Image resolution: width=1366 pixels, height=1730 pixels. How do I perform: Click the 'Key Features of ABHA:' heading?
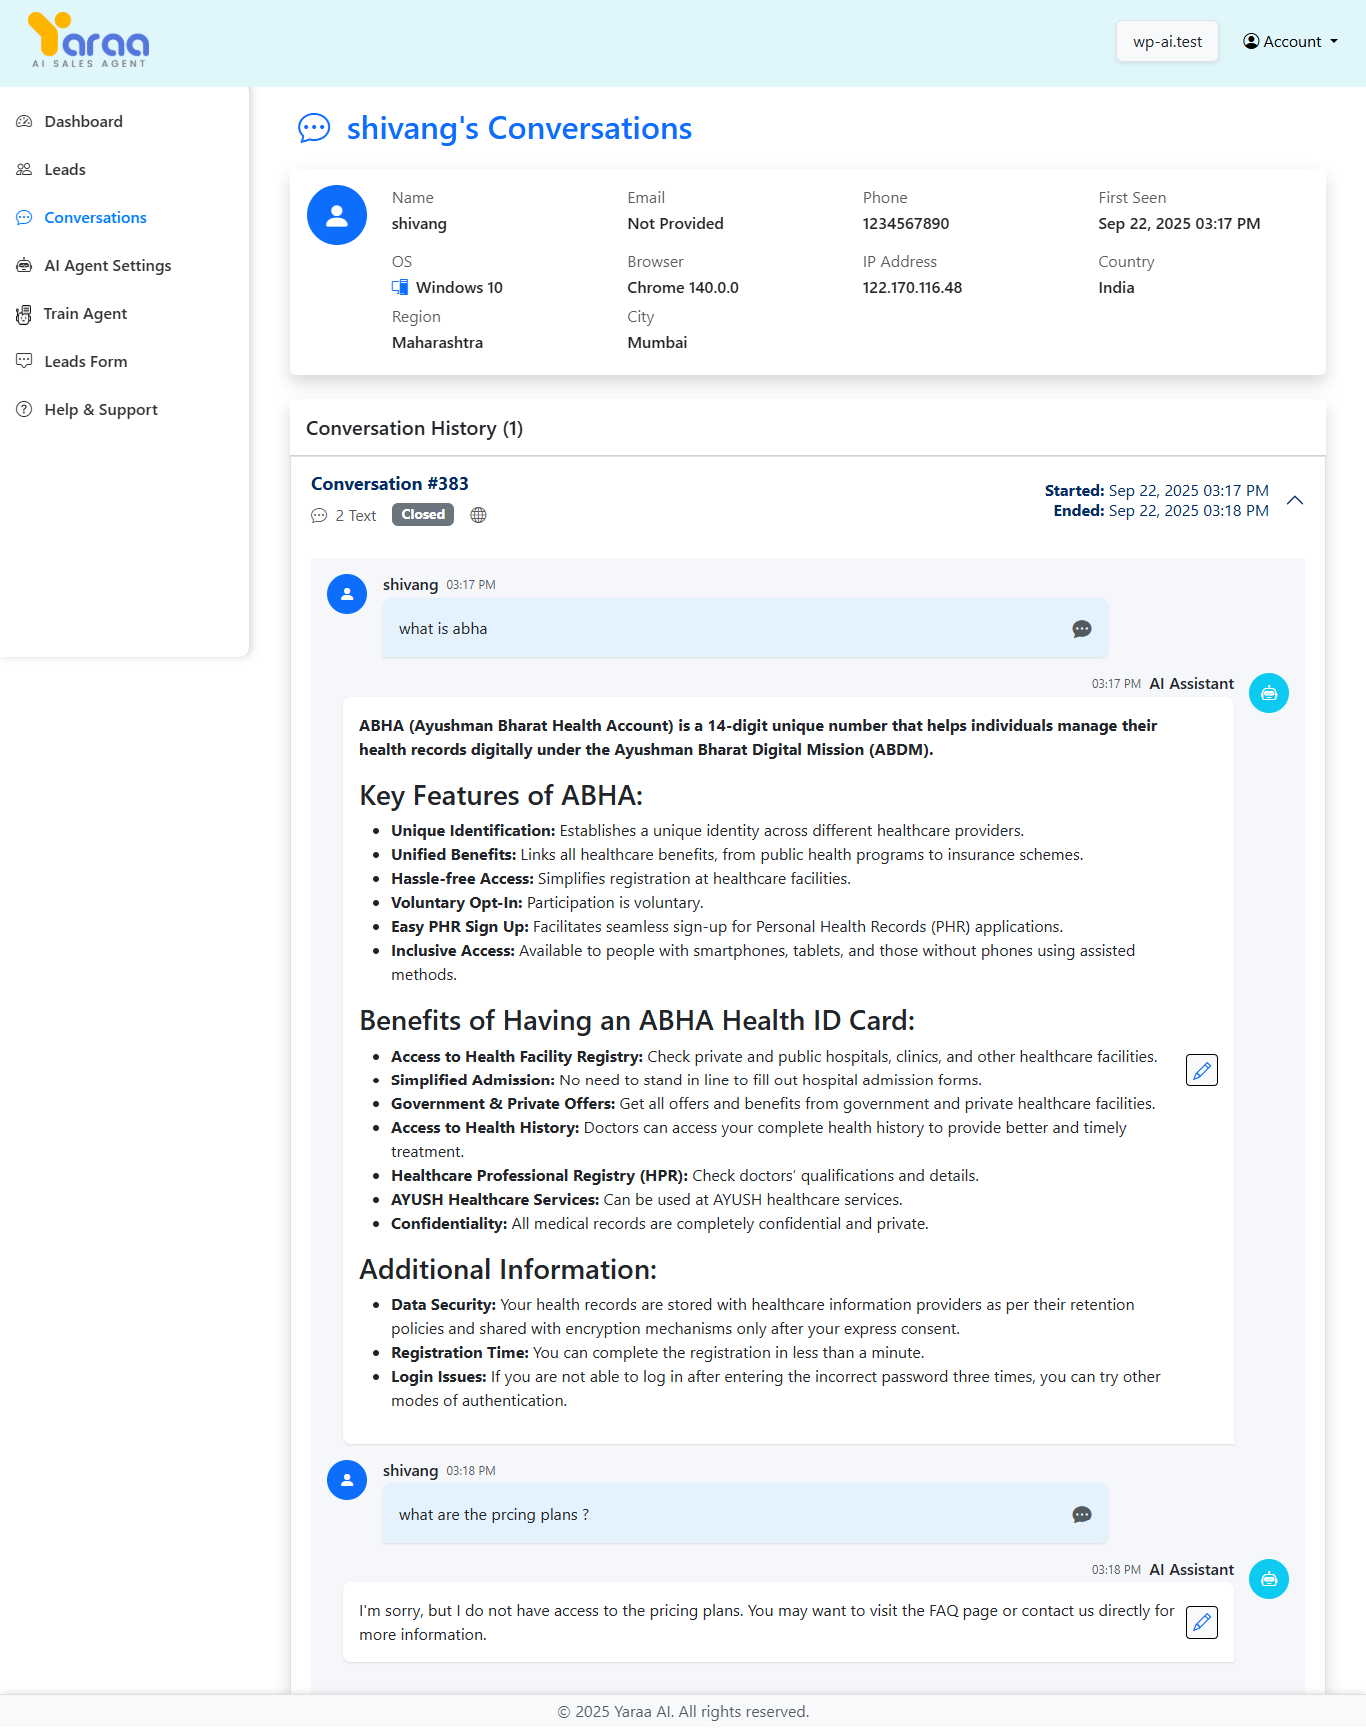(x=501, y=796)
